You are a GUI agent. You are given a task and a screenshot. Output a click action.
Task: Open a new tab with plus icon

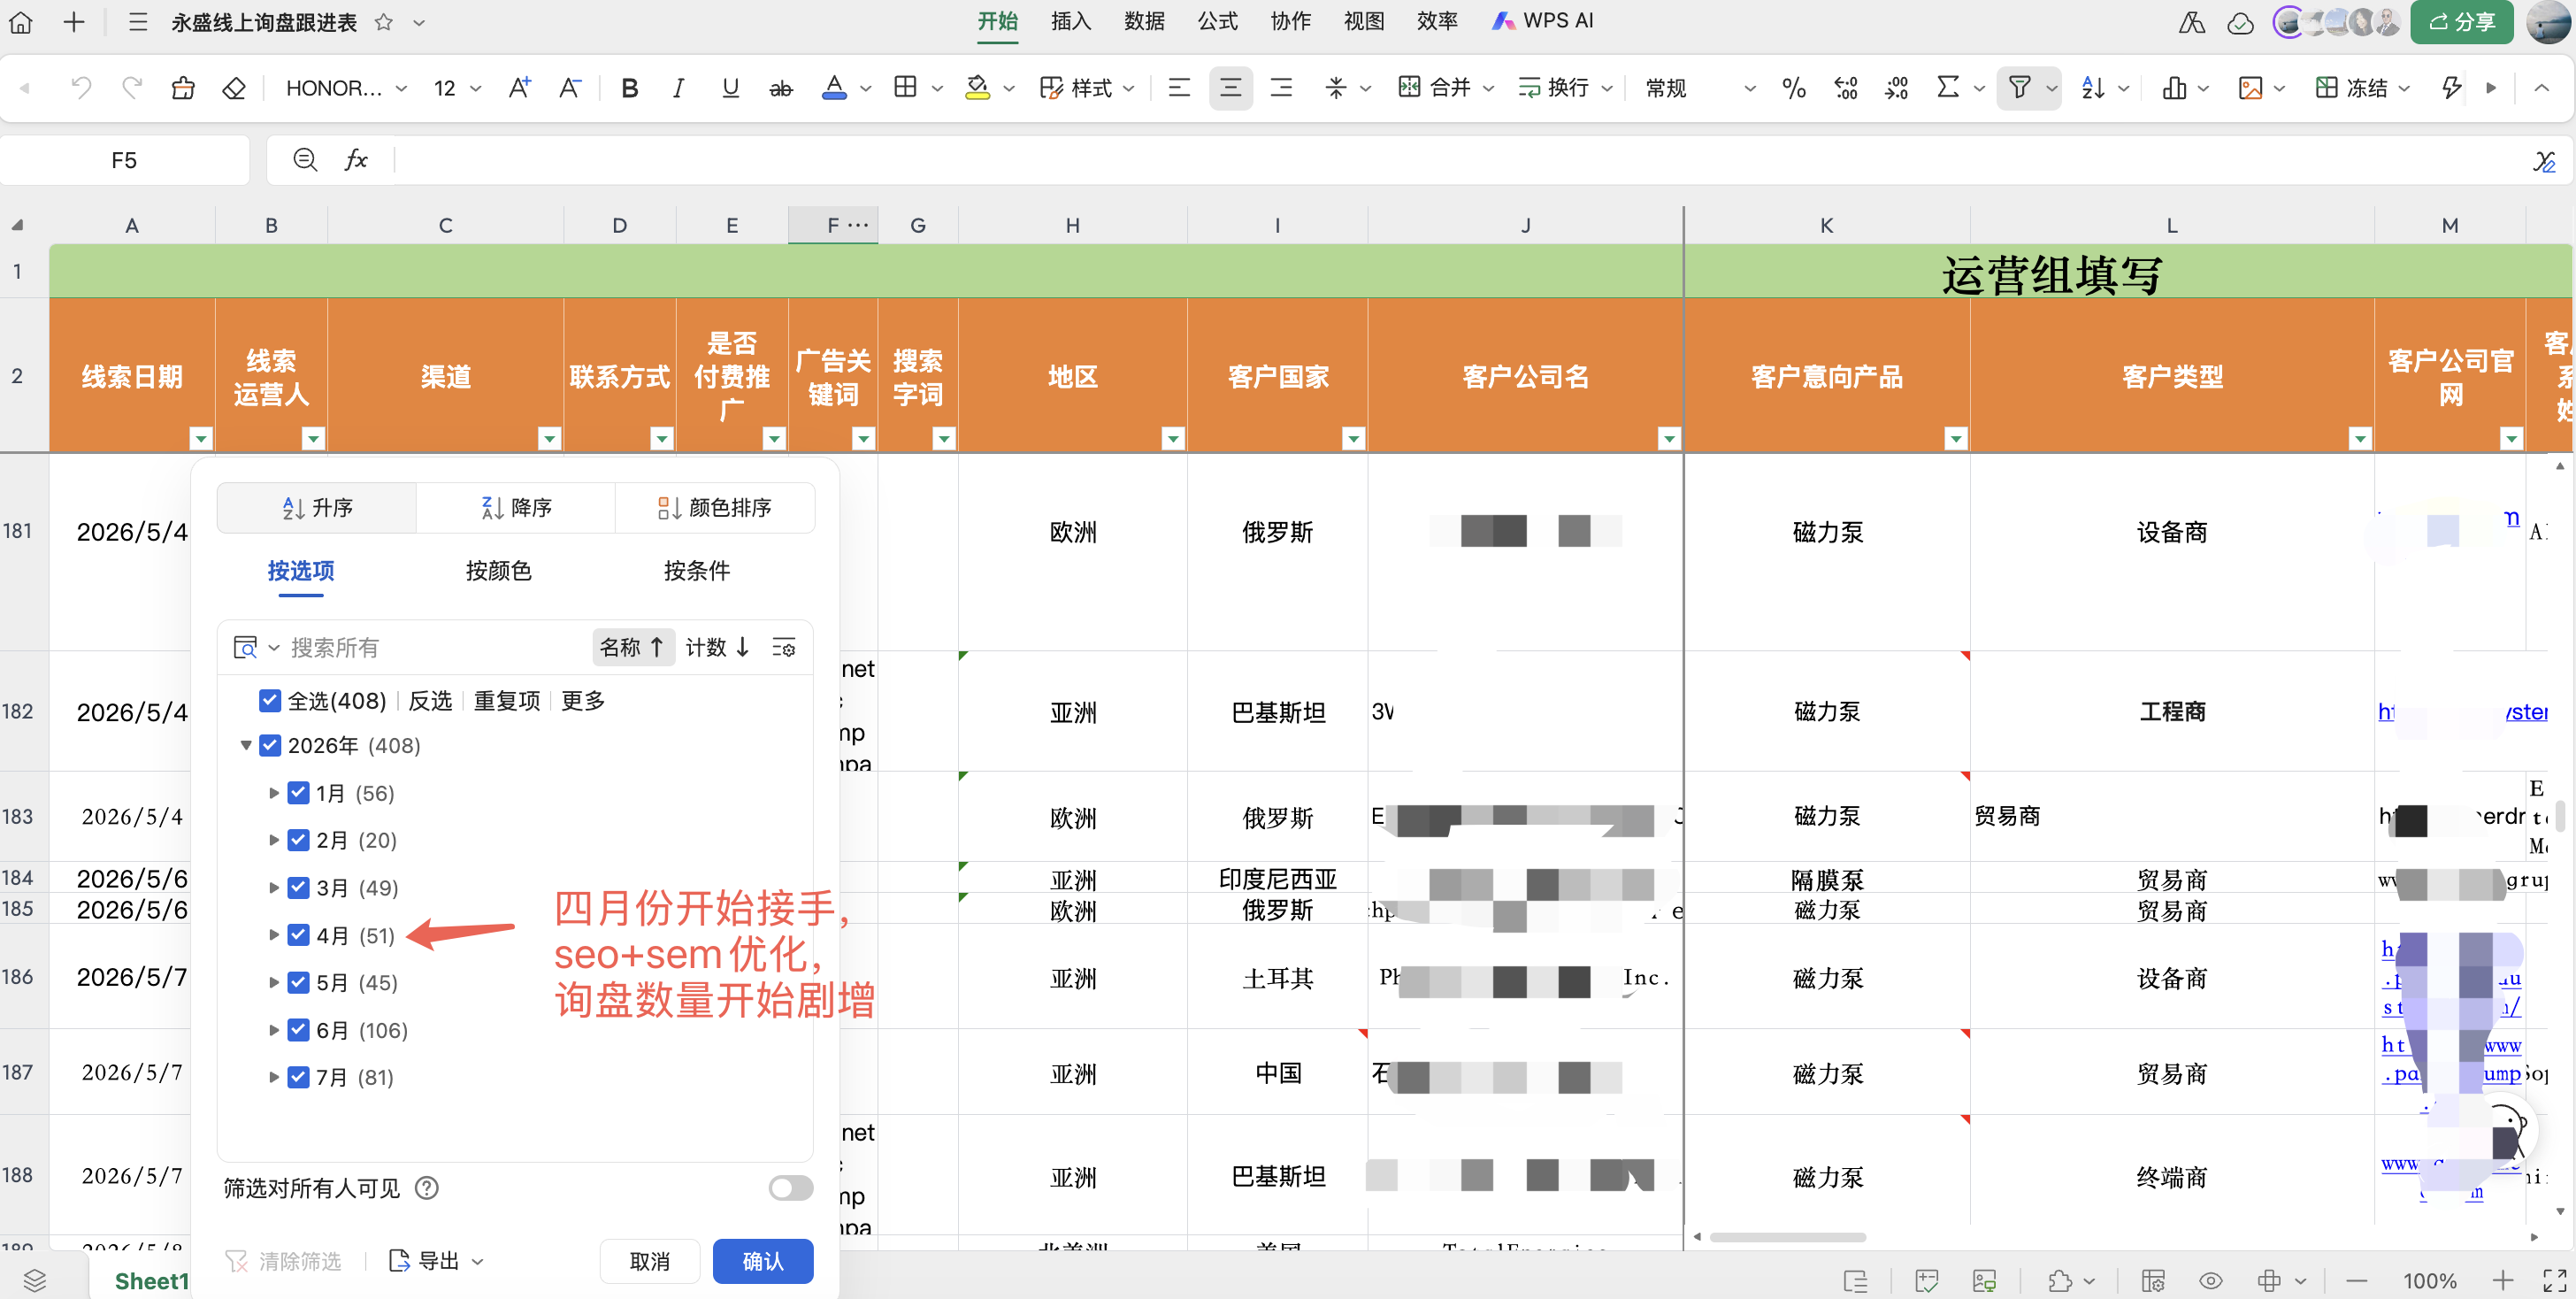tap(74, 22)
